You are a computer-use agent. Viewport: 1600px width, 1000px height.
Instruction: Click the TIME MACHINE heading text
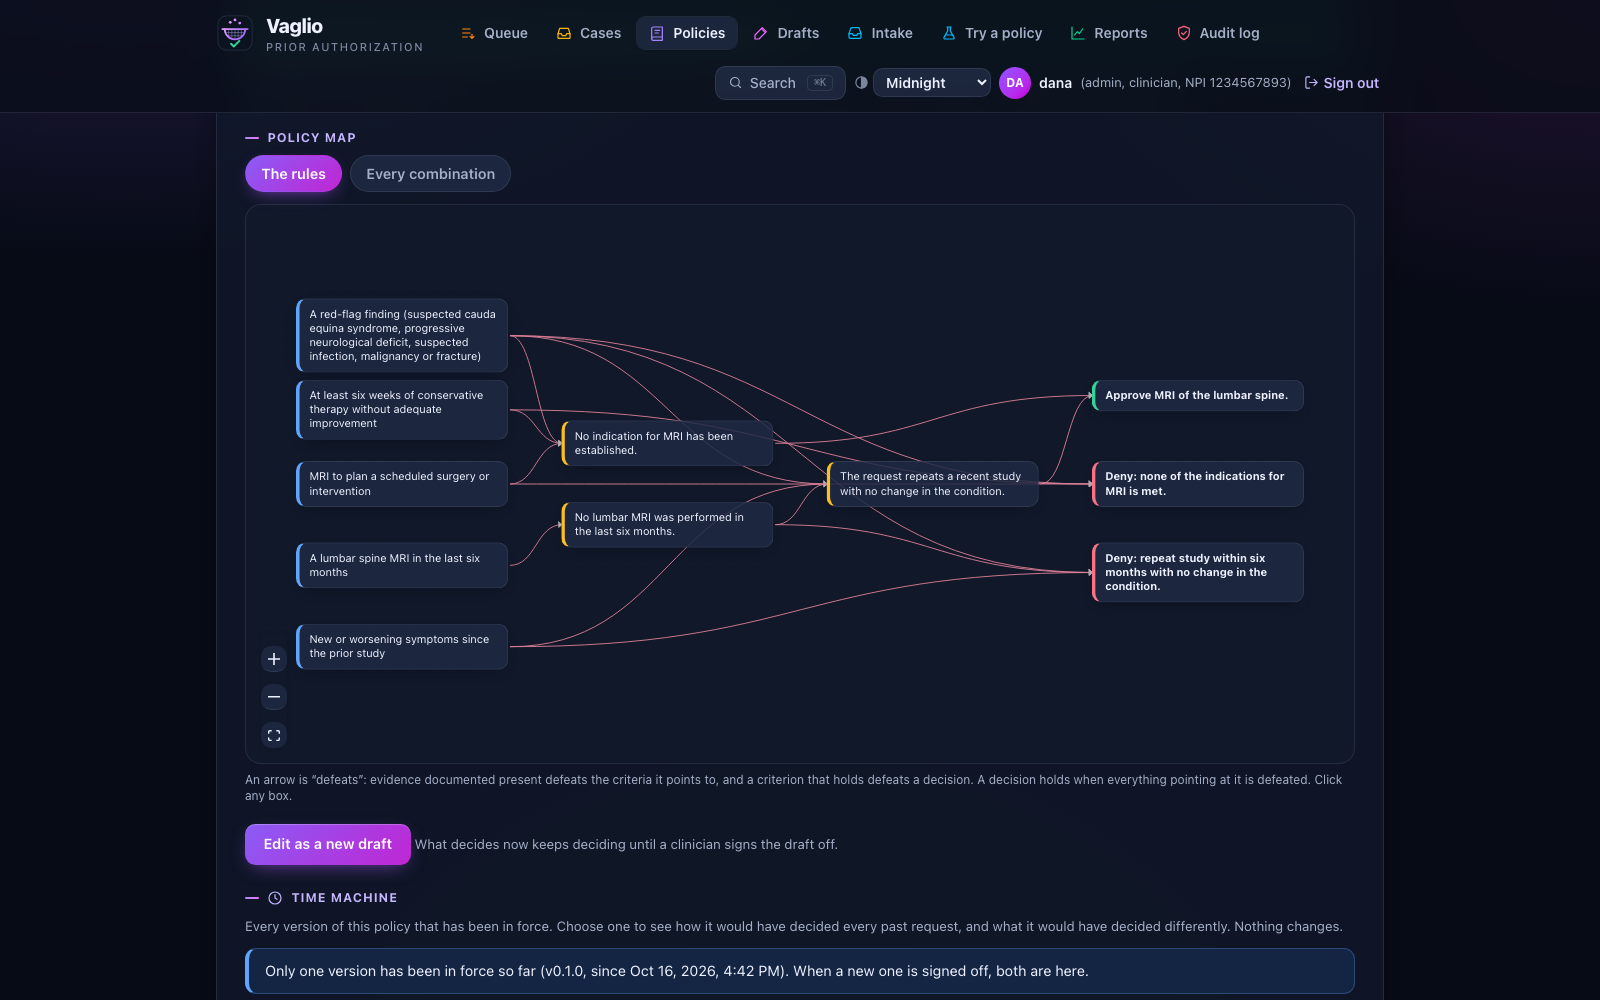[344, 898]
